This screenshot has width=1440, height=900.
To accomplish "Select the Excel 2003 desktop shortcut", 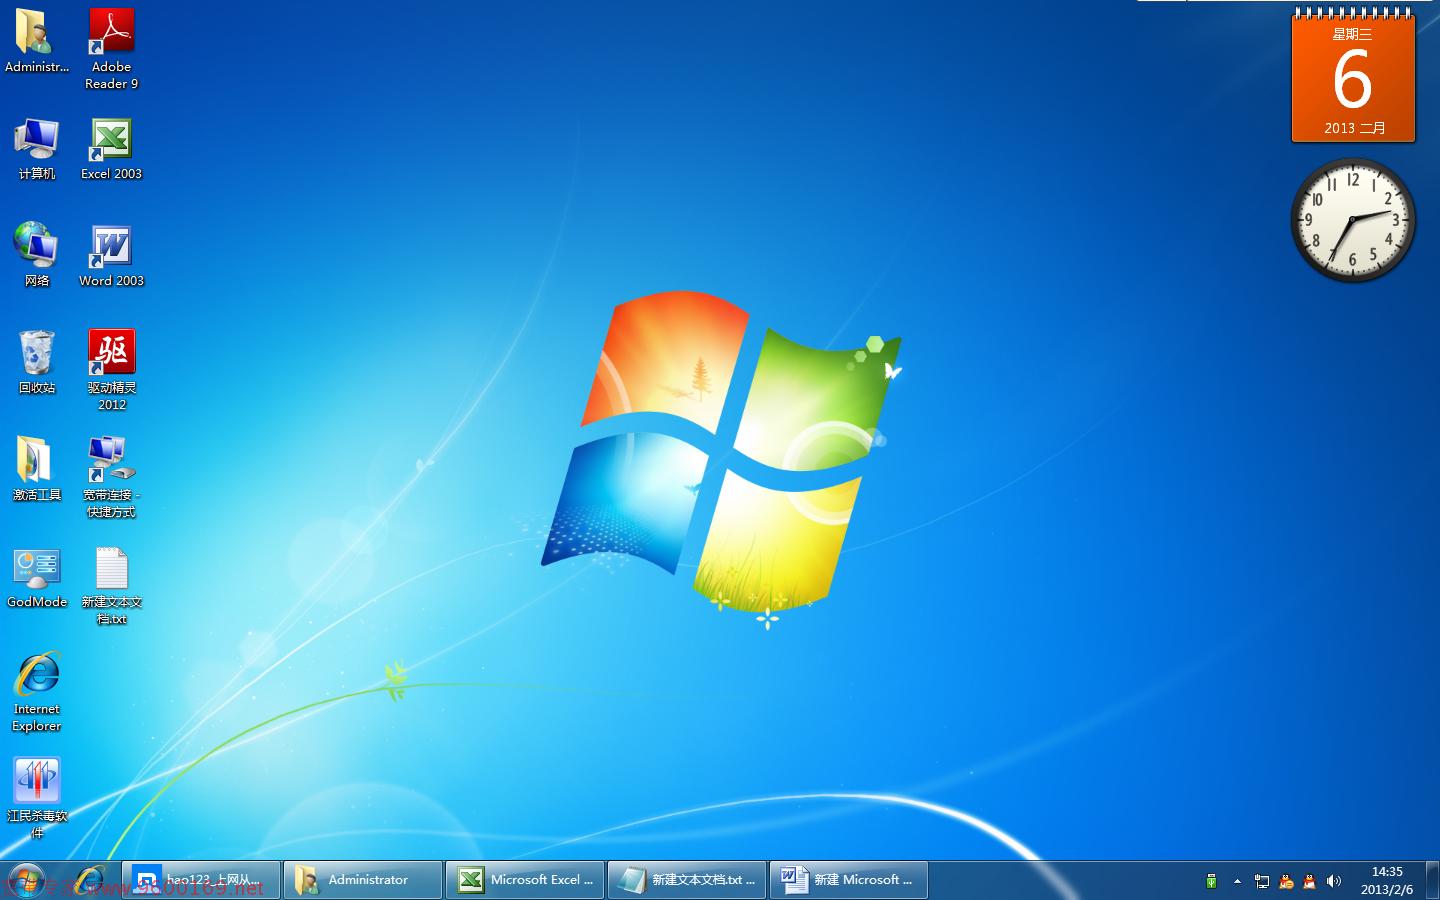I will pyautogui.click(x=111, y=148).
